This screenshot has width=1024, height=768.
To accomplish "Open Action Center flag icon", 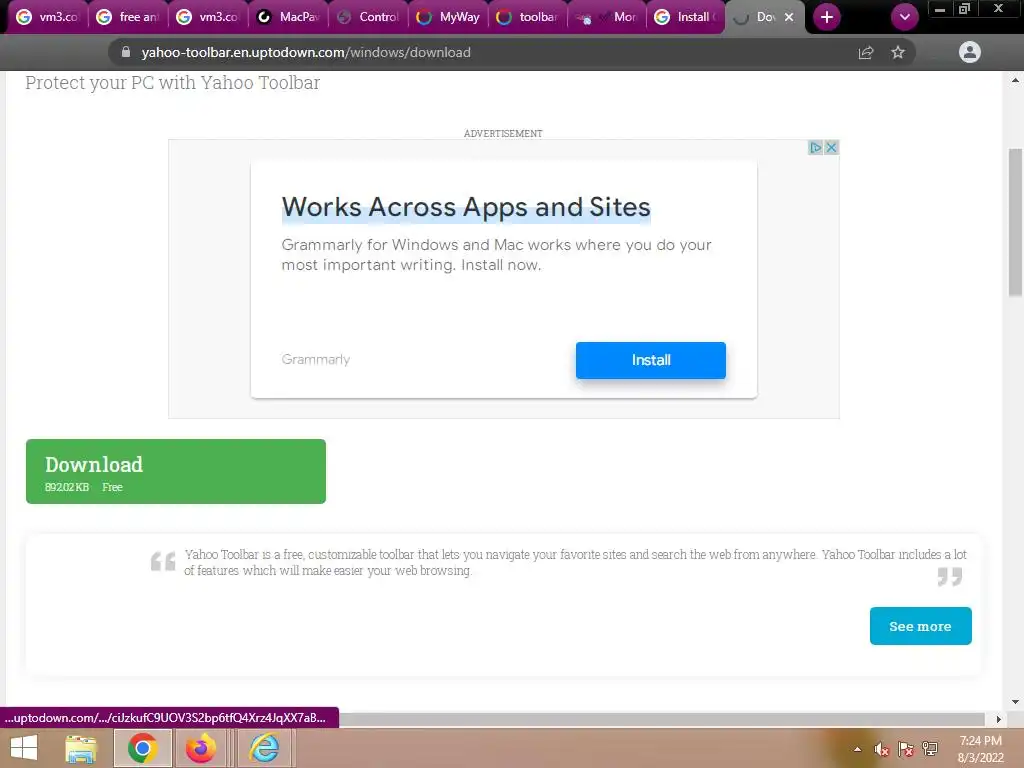I will click(x=906, y=749).
